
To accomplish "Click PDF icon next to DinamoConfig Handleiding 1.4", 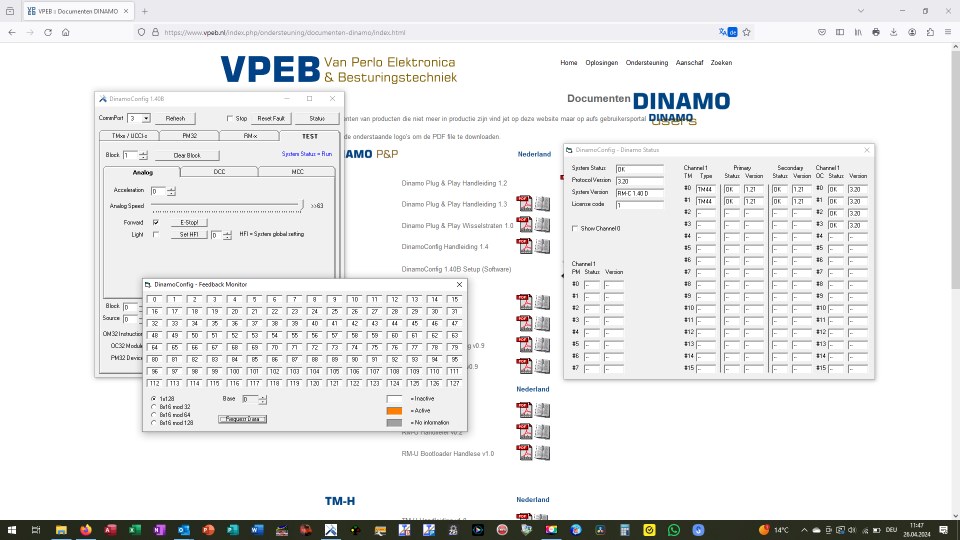I will (522, 246).
